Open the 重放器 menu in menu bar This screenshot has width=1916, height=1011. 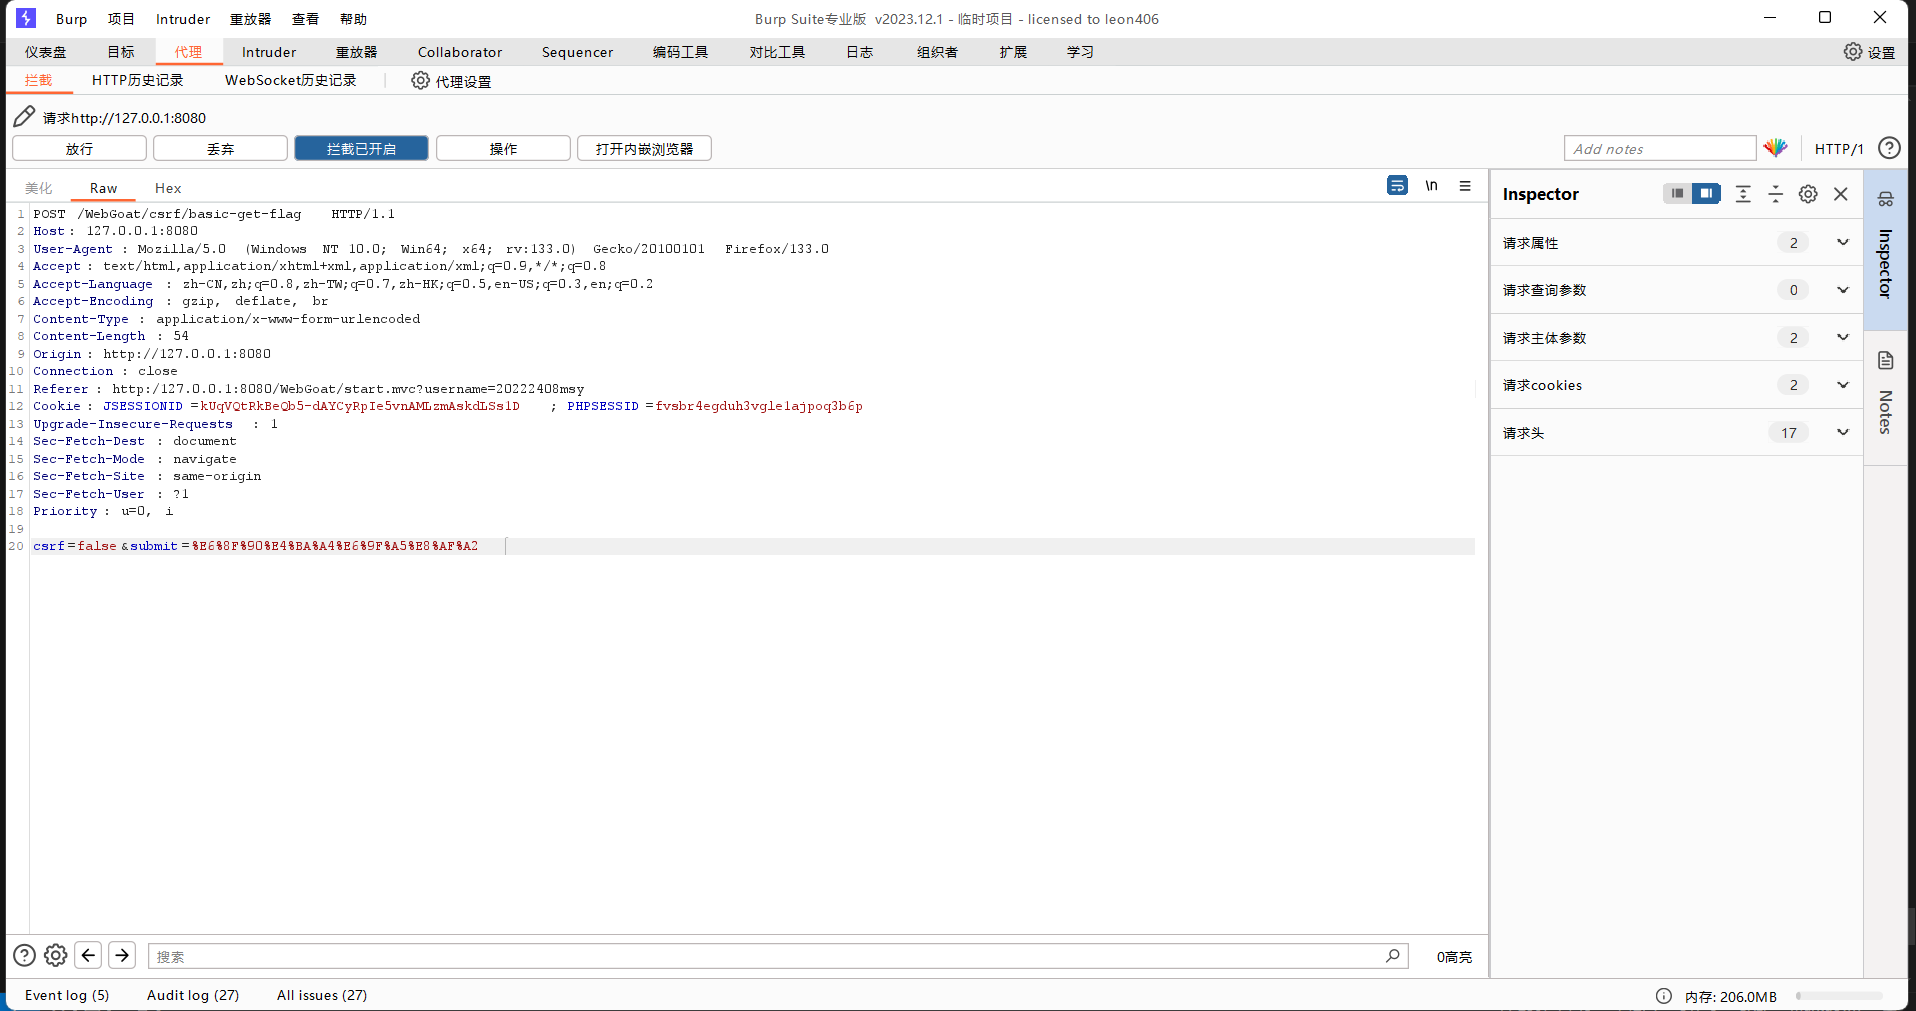(x=250, y=19)
